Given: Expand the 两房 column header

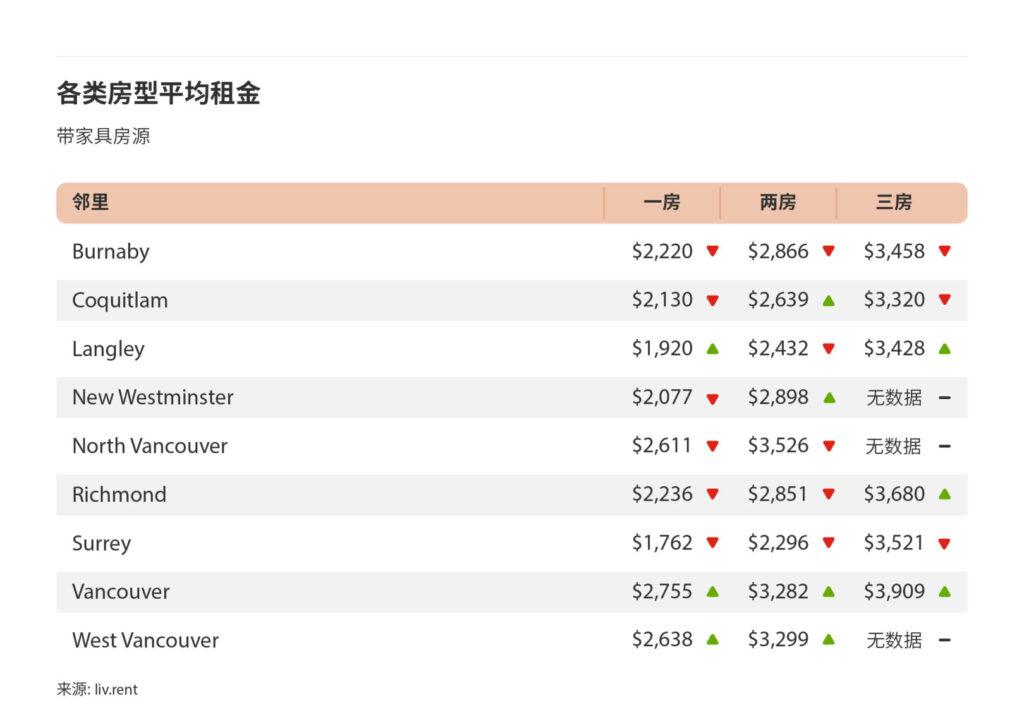Looking at the screenshot, I should (x=779, y=202).
